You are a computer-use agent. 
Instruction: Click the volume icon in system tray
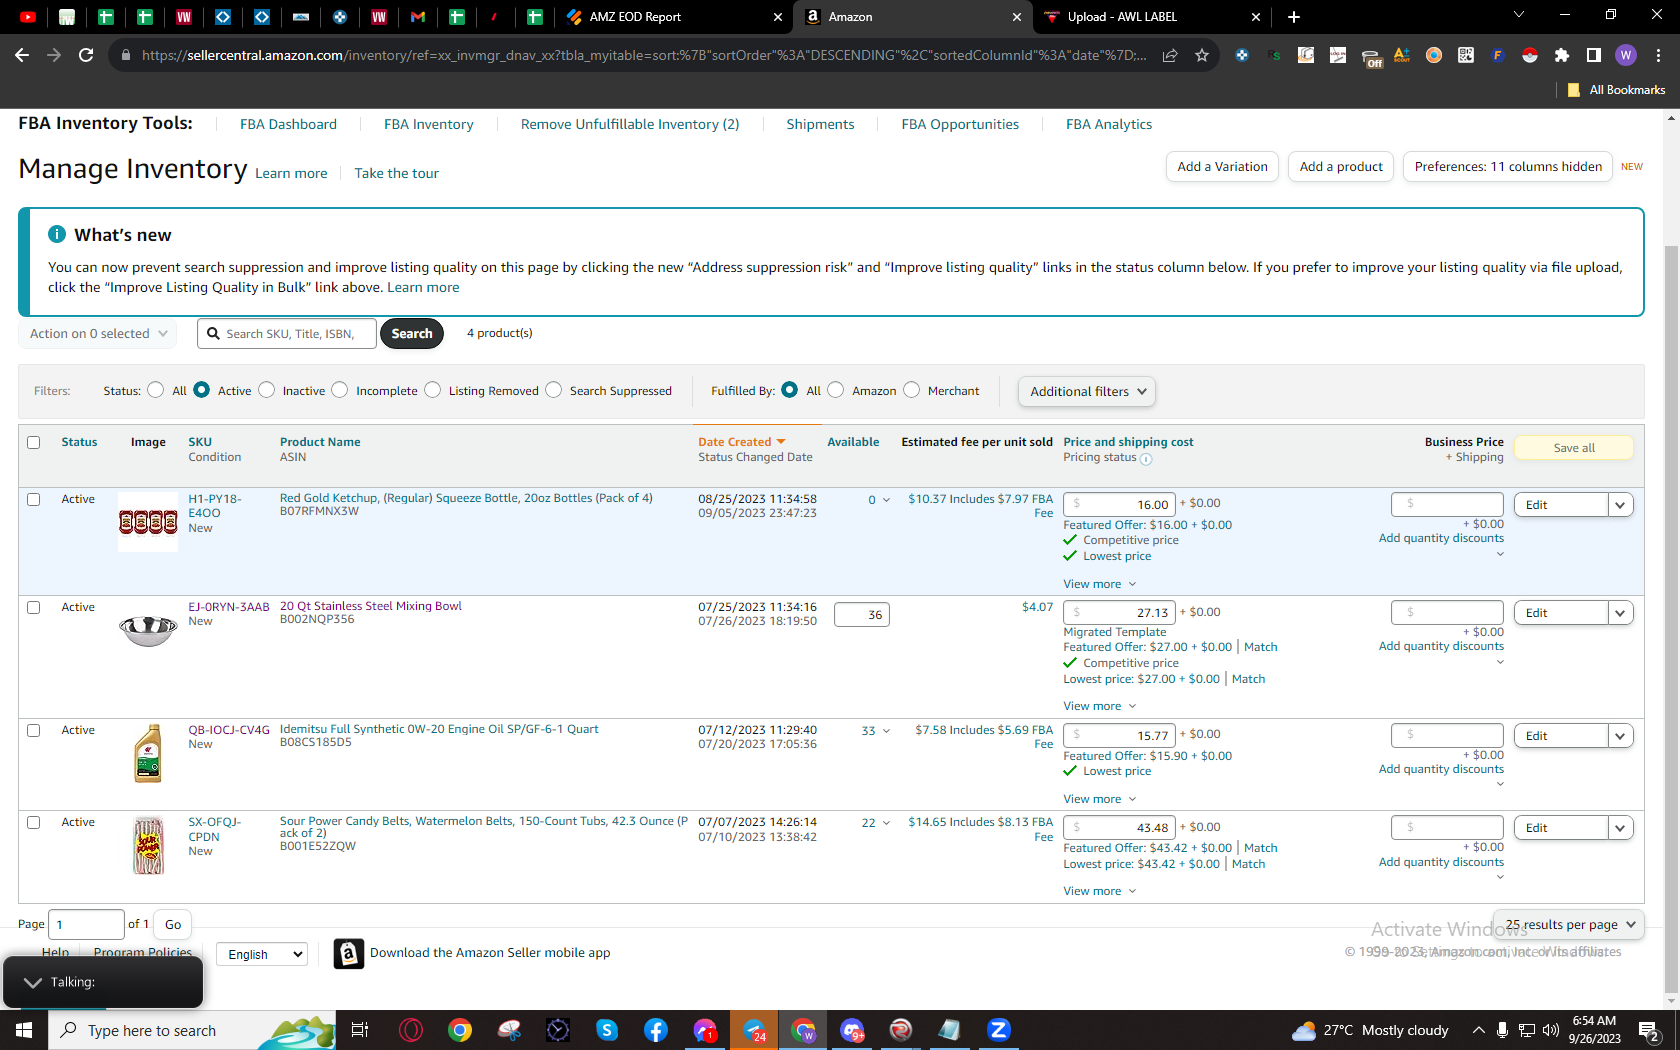coord(1551,1030)
